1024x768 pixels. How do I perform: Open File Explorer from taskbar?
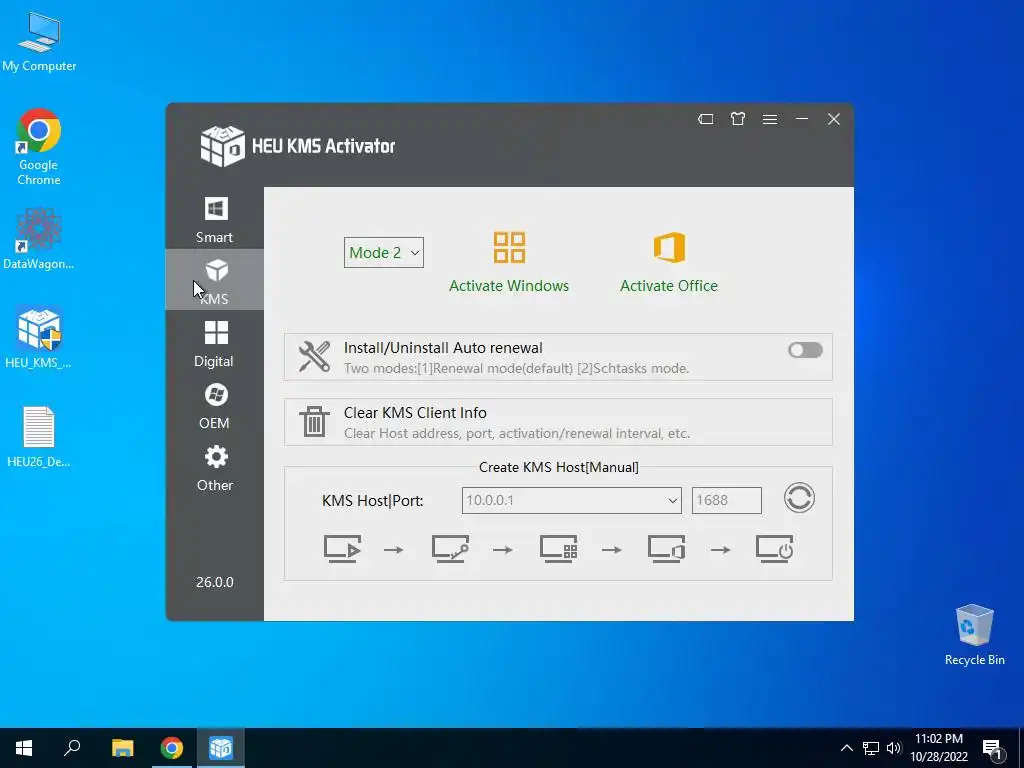click(122, 748)
